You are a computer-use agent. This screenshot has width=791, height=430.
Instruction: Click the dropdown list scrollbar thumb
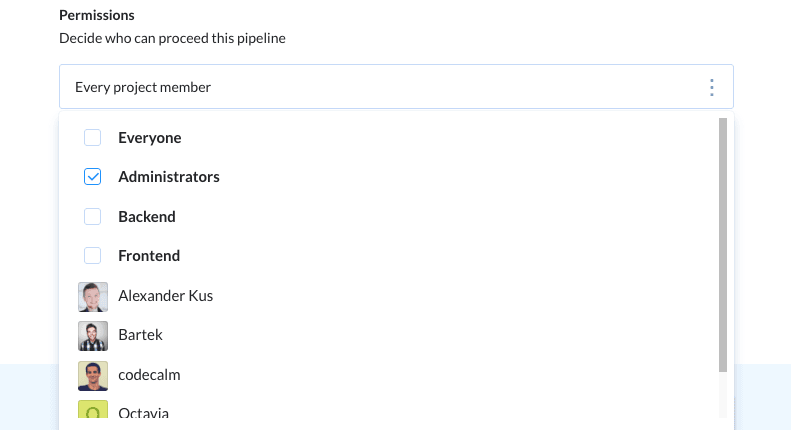[x=723, y=245]
